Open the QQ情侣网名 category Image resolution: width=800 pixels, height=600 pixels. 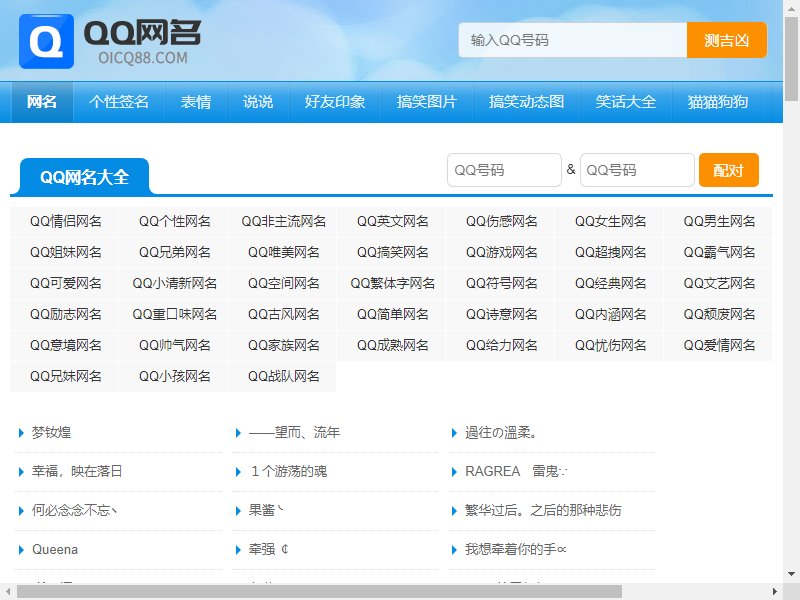tap(65, 221)
